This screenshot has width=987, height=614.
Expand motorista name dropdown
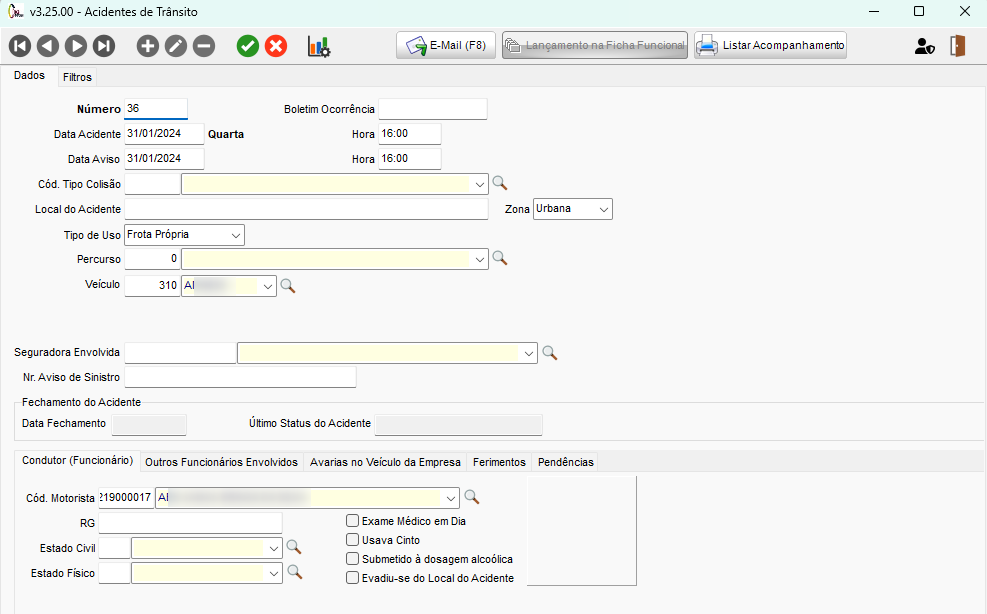451,498
